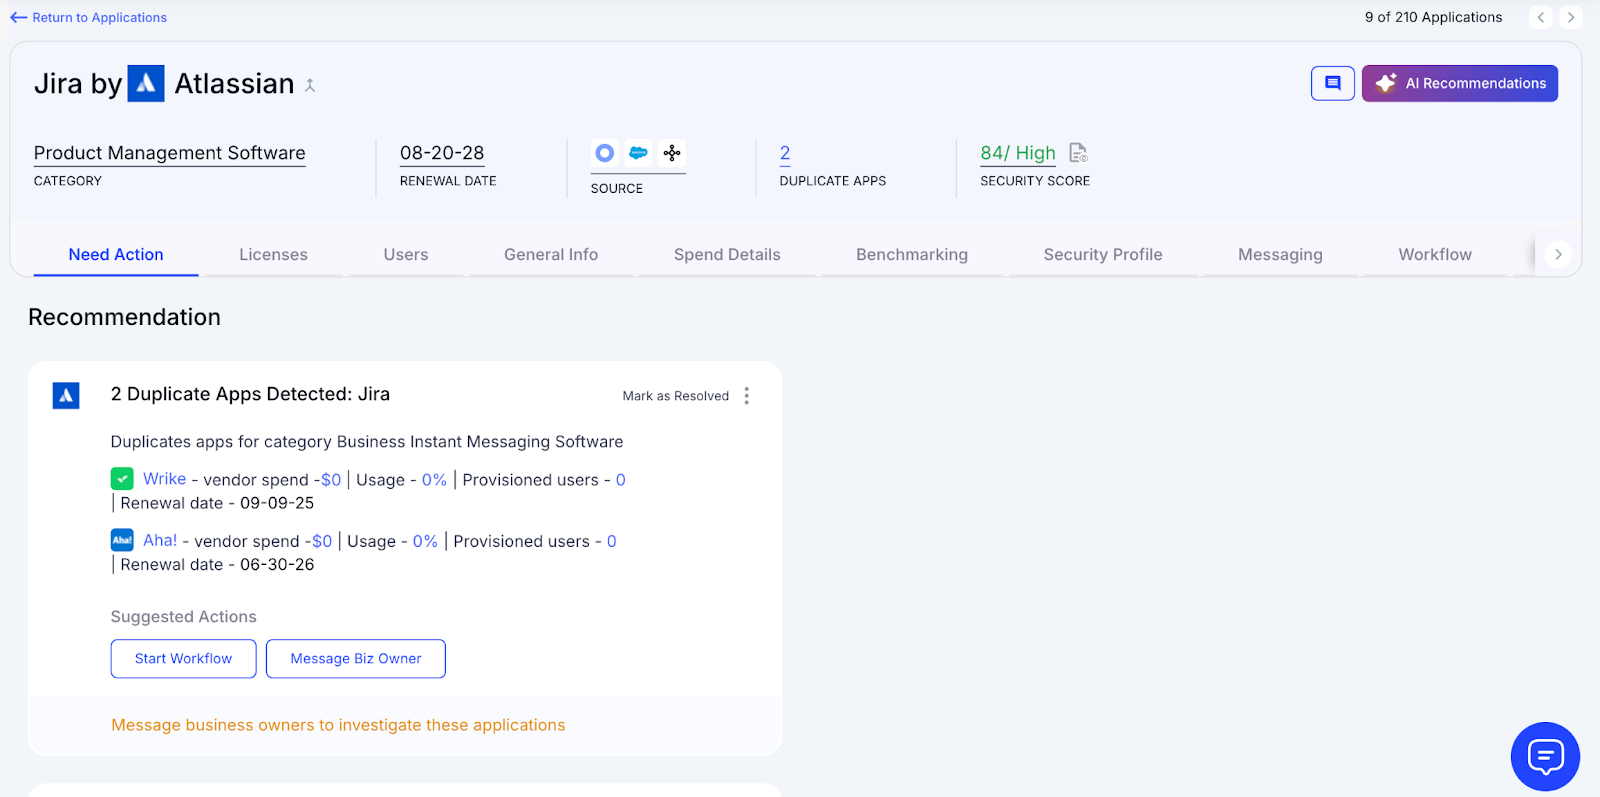
Task: Open the Workflow tab
Action: point(1435,254)
